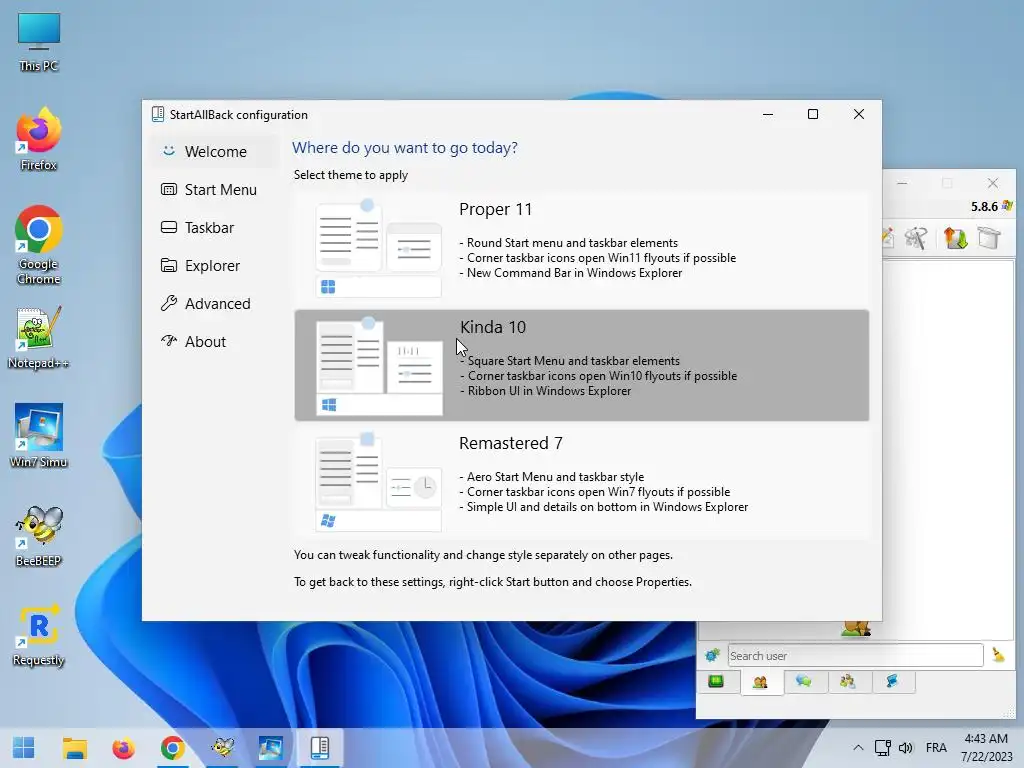1024x768 pixels.
Task: Switch to the Taskbar settings page
Action: [x=215, y=227]
